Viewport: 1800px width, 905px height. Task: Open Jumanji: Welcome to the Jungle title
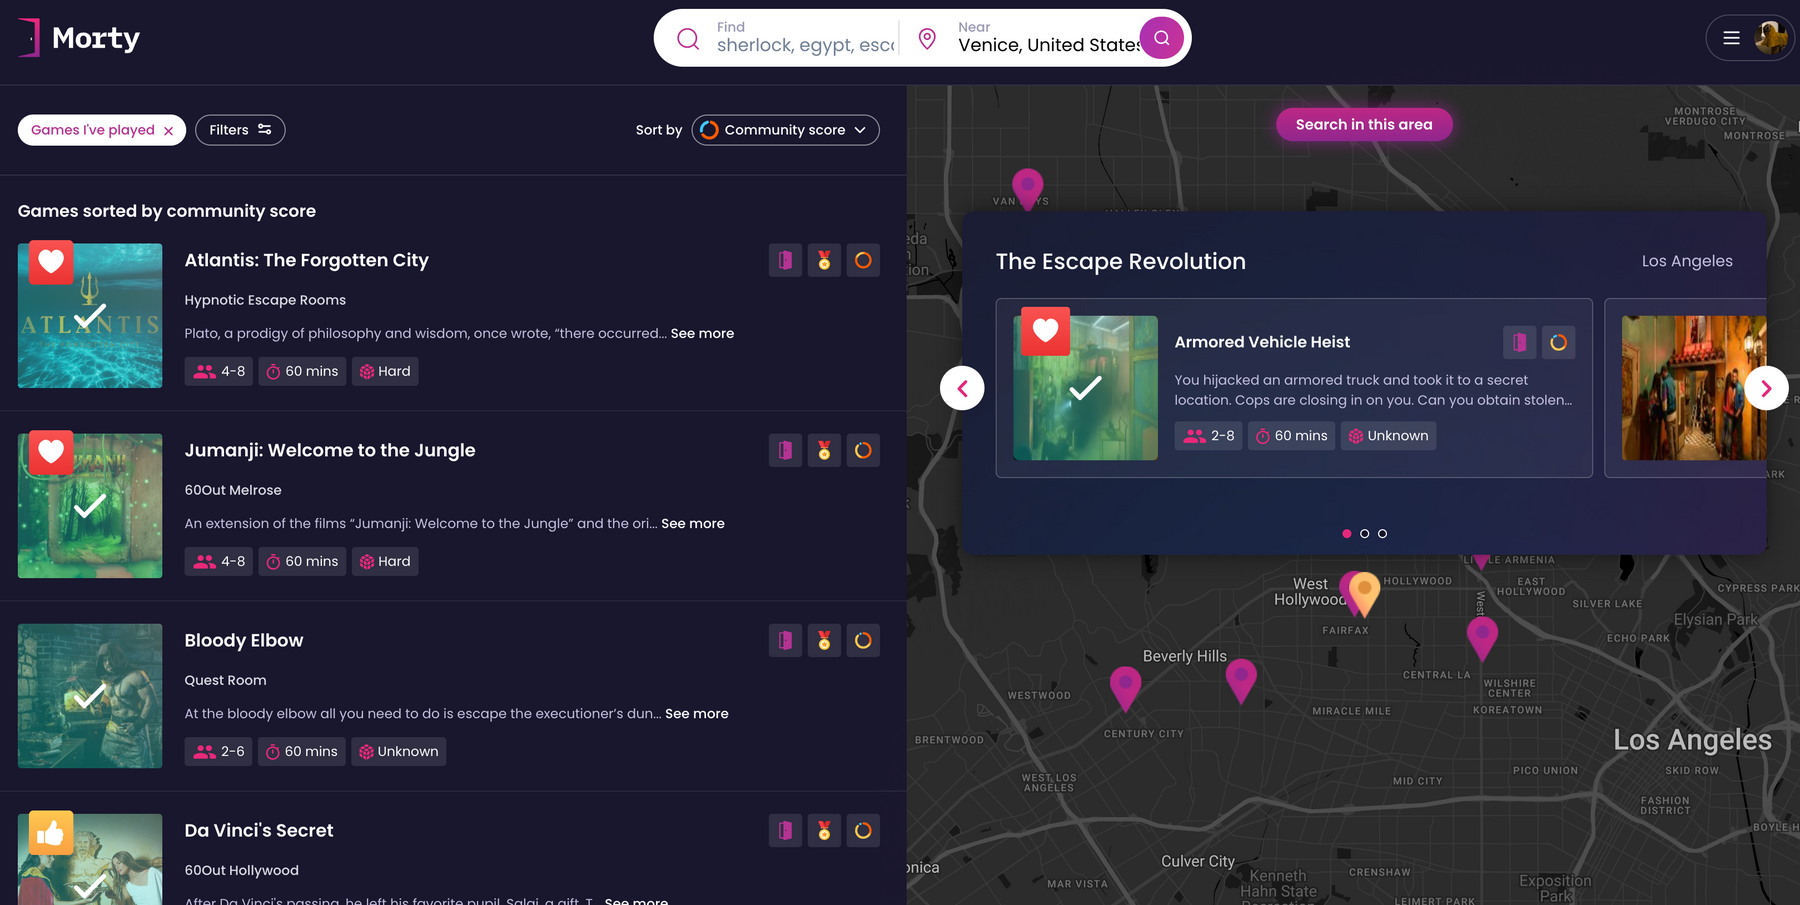[330, 450]
